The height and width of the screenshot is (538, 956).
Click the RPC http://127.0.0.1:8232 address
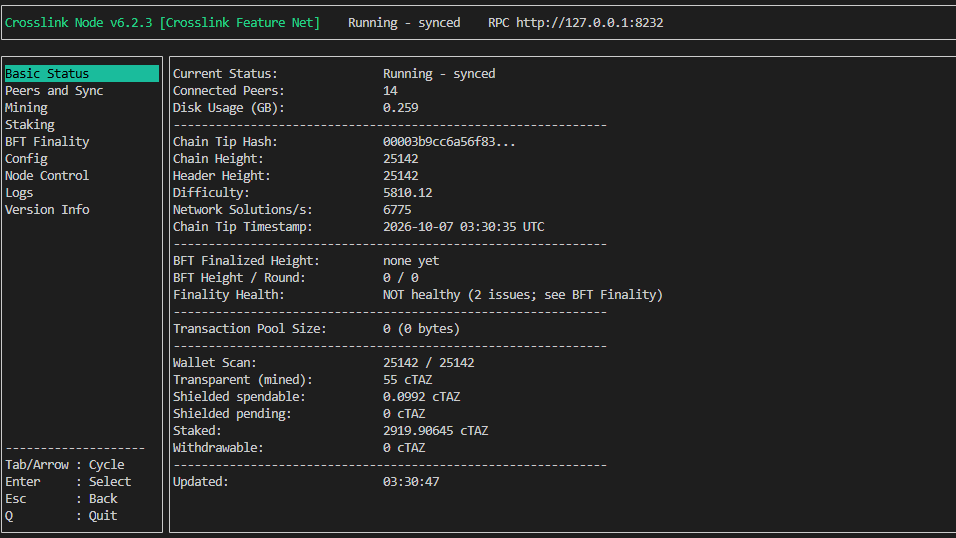575,23
